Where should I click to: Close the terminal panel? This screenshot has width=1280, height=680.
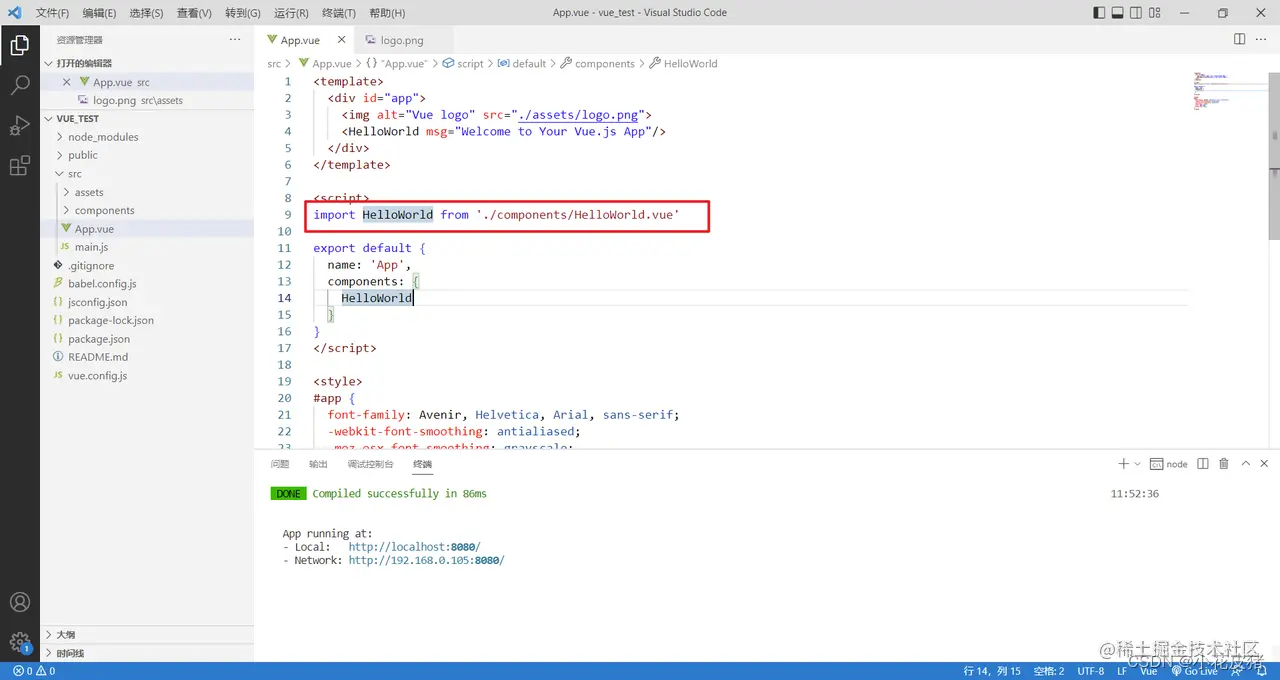(1265, 464)
